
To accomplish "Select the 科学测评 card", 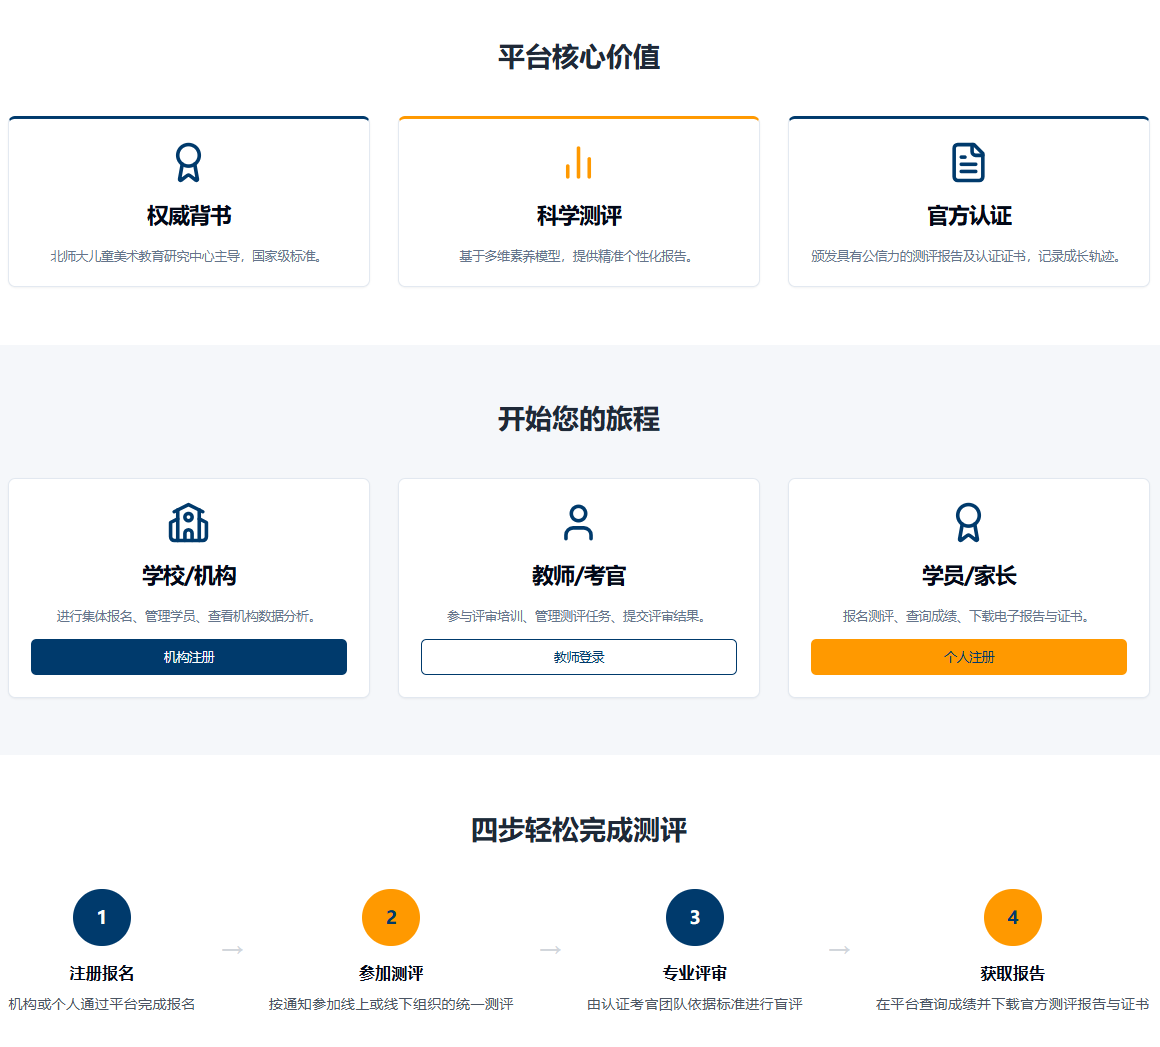I will [x=578, y=200].
